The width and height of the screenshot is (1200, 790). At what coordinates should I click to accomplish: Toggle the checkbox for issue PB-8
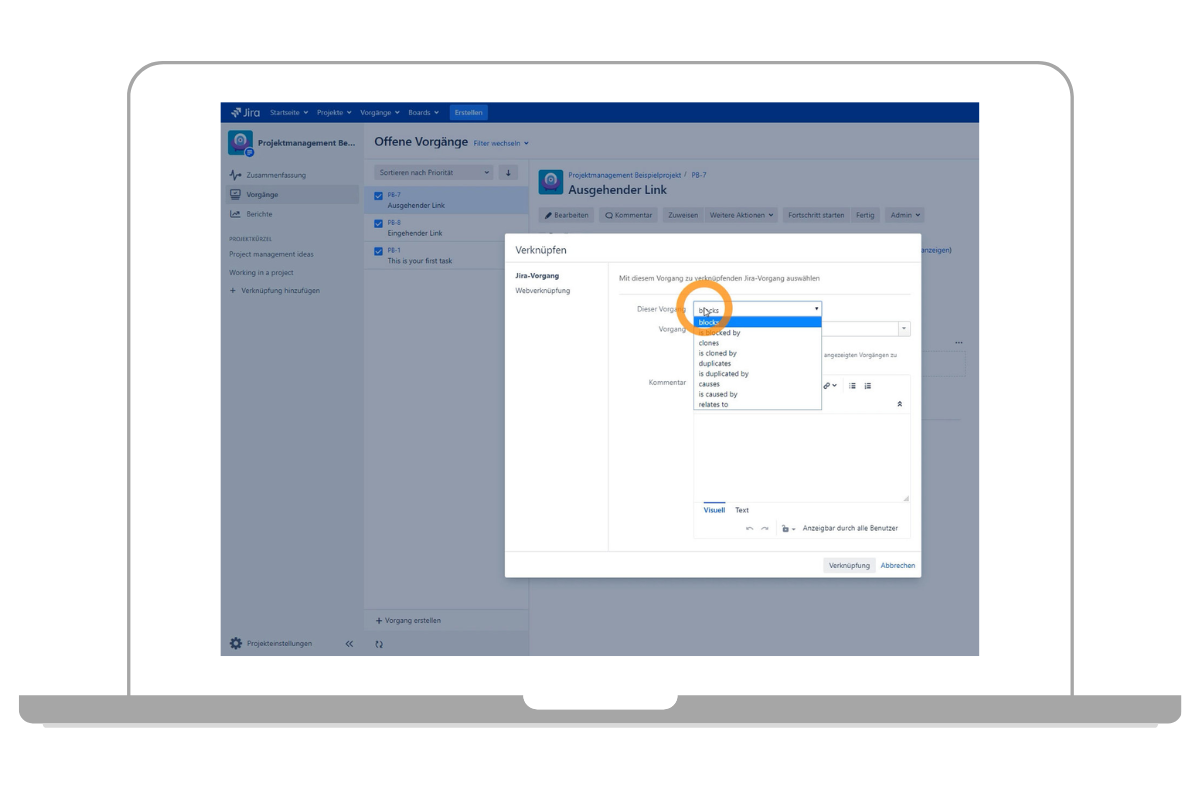click(x=378, y=223)
